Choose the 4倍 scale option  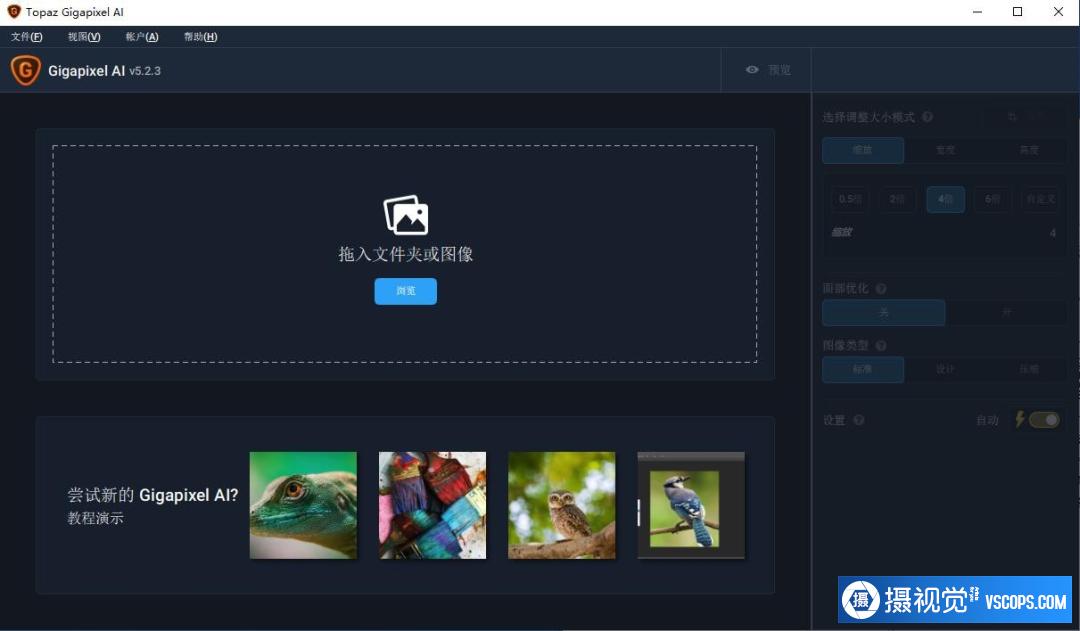(946, 199)
